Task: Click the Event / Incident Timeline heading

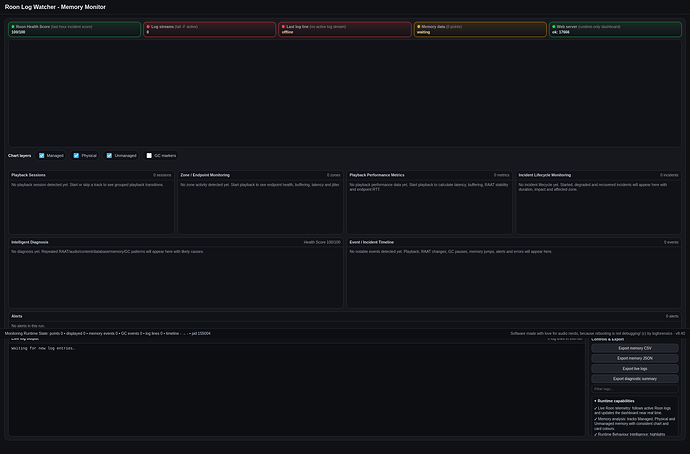Action: [371, 242]
